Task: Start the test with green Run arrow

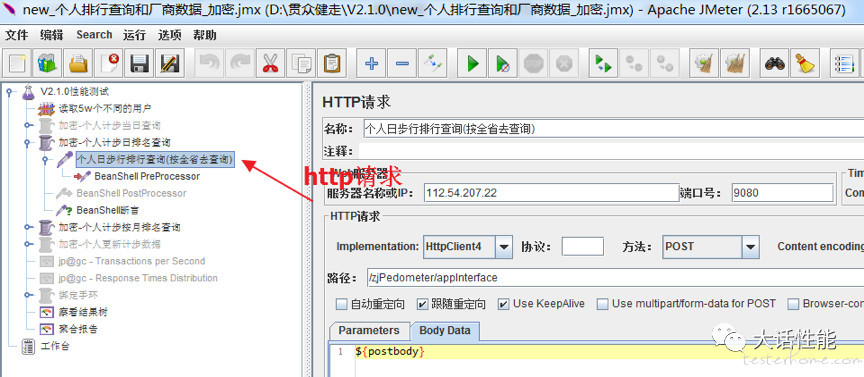Action: tap(473, 63)
